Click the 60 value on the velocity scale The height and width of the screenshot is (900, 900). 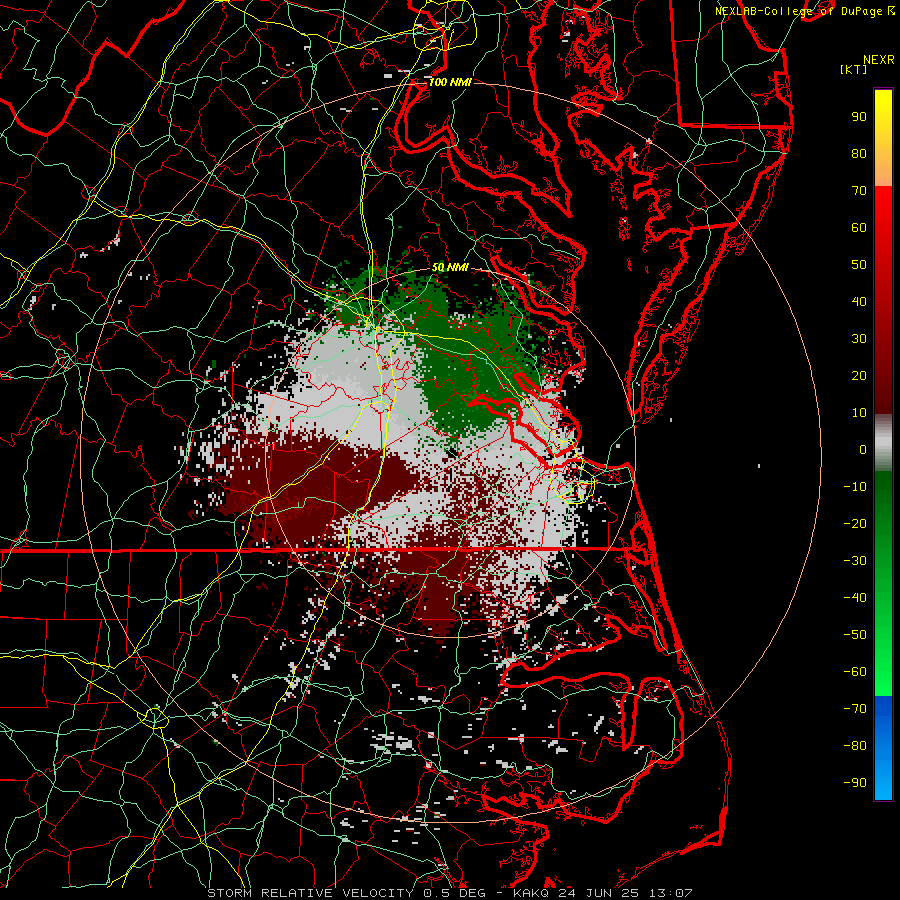tap(859, 227)
